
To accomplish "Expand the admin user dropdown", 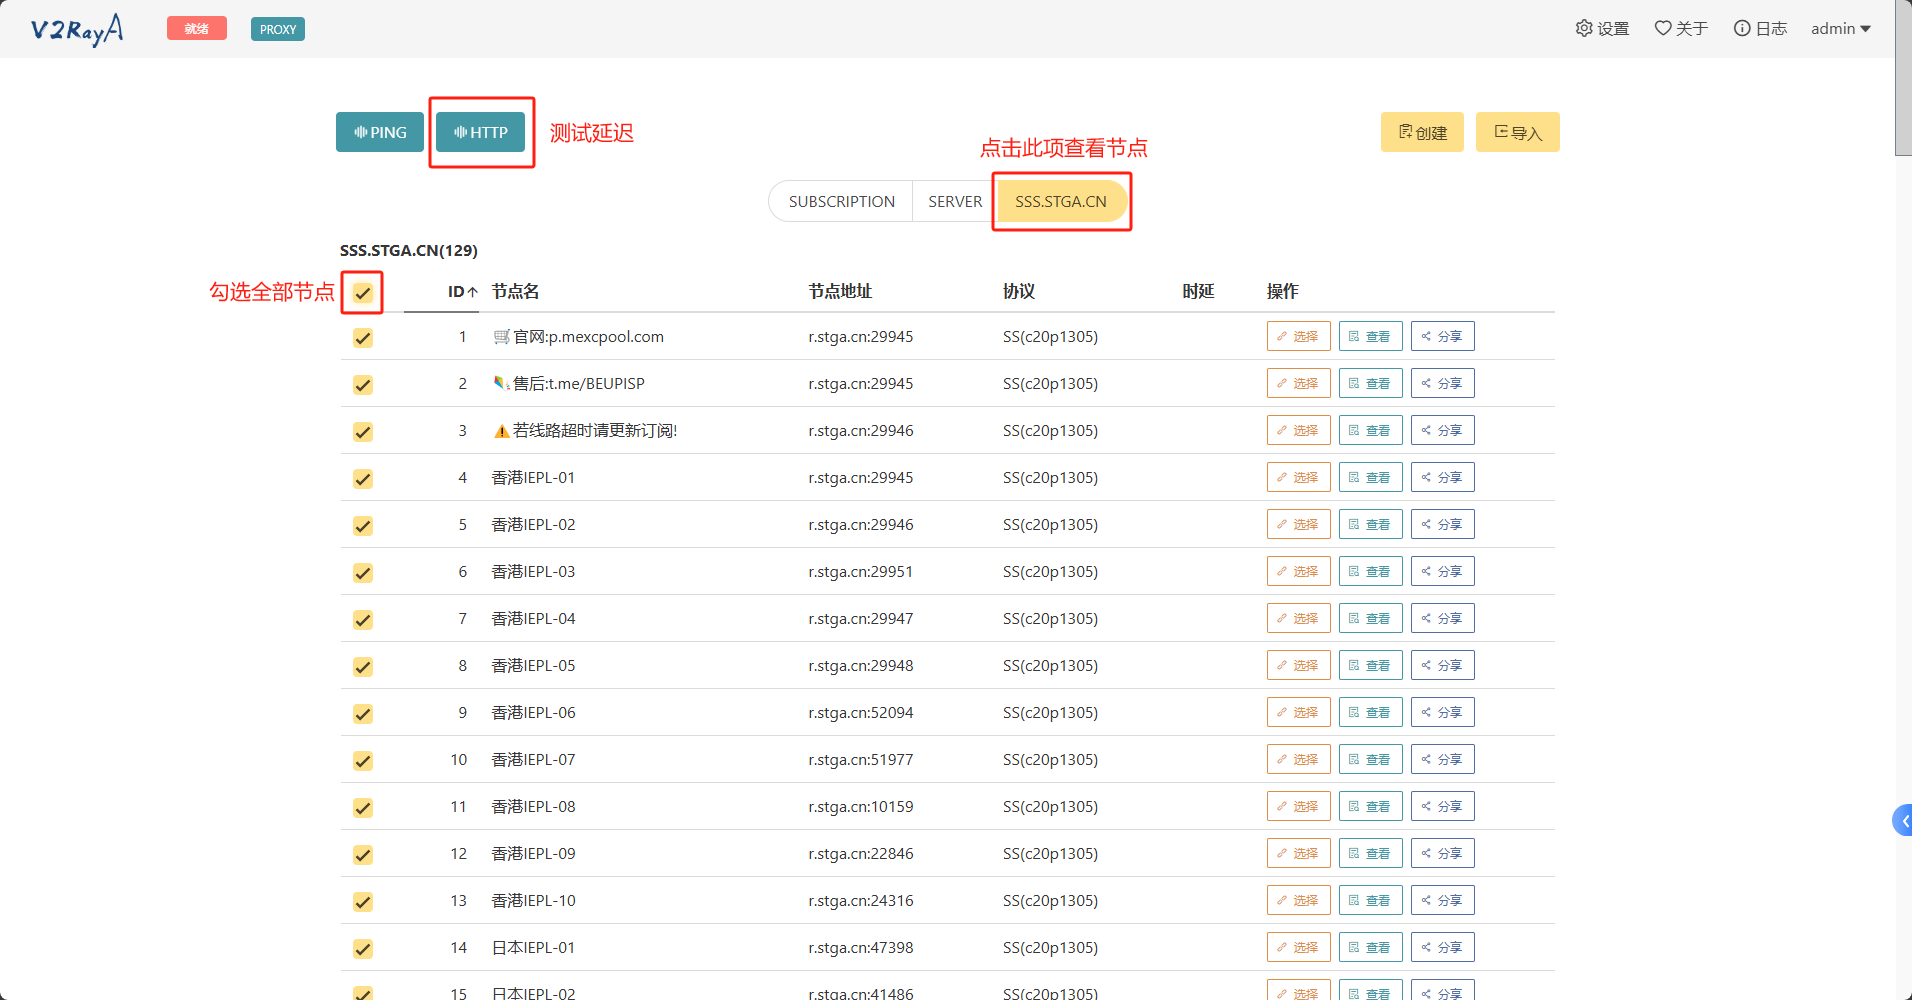I will pos(1841,29).
